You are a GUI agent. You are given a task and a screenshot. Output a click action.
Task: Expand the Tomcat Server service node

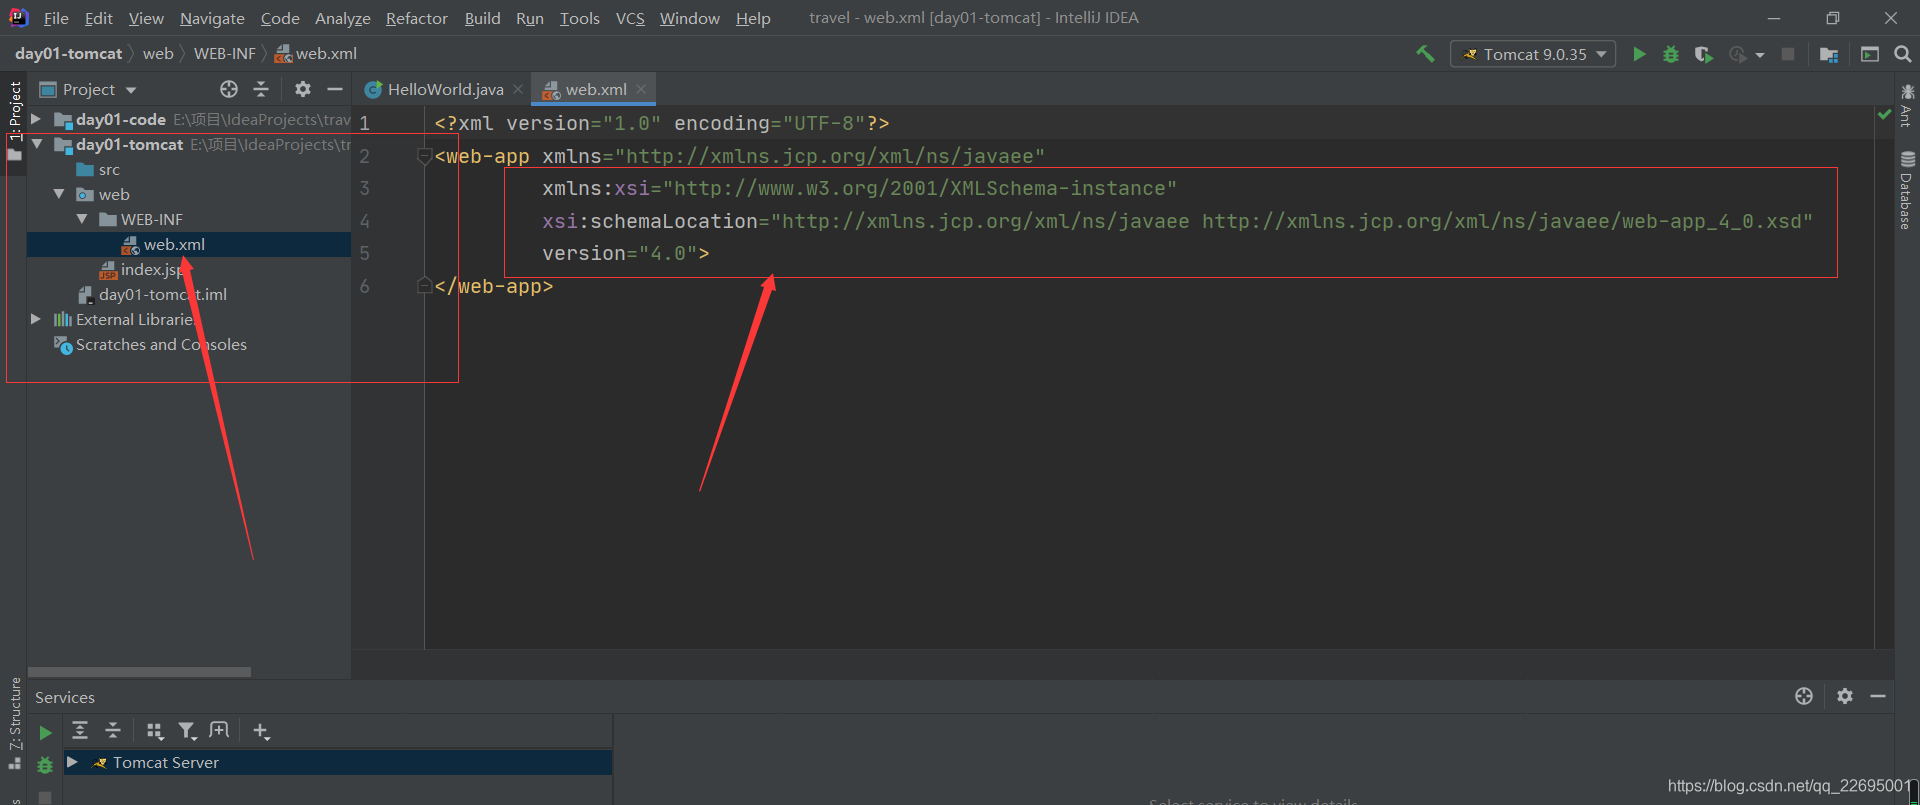(x=72, y=762)
